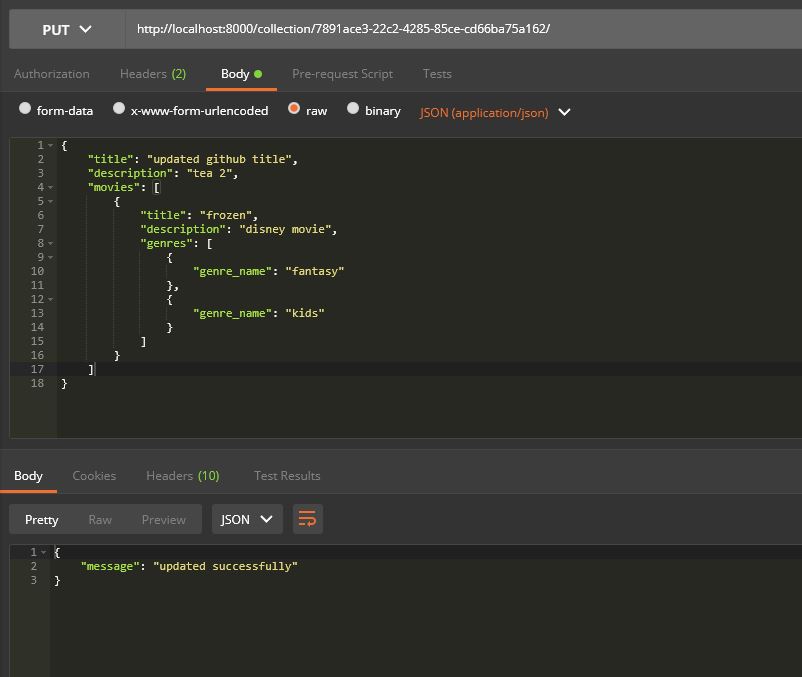Select the Pretty response view
Image resolution: width=802 pixels, height=677 pixels.
coord(41,520)
